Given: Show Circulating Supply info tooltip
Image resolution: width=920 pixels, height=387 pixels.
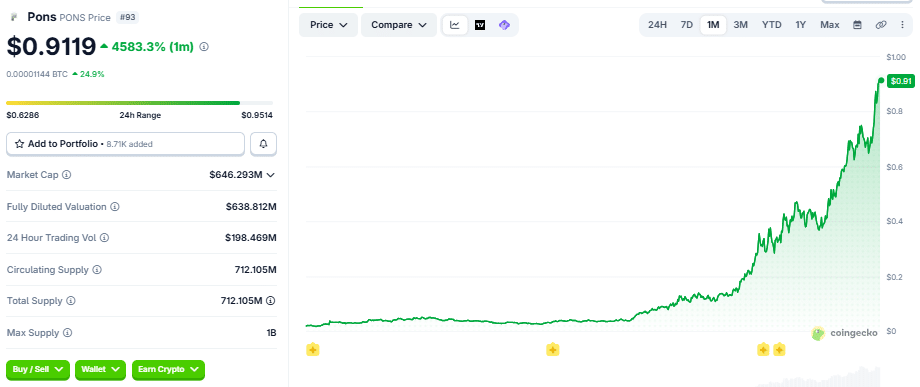Looking at the screenshot, I should tap(97, 270).
